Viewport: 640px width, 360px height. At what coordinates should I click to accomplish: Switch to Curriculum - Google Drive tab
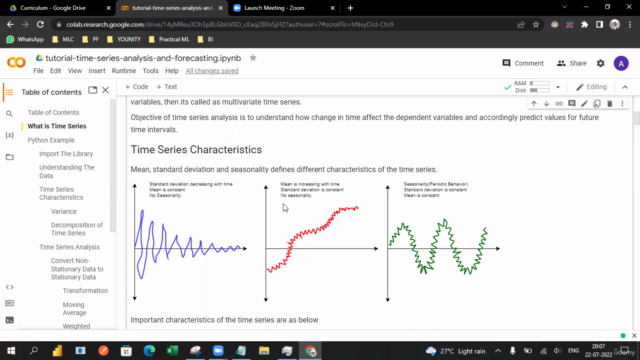point(53,8)
